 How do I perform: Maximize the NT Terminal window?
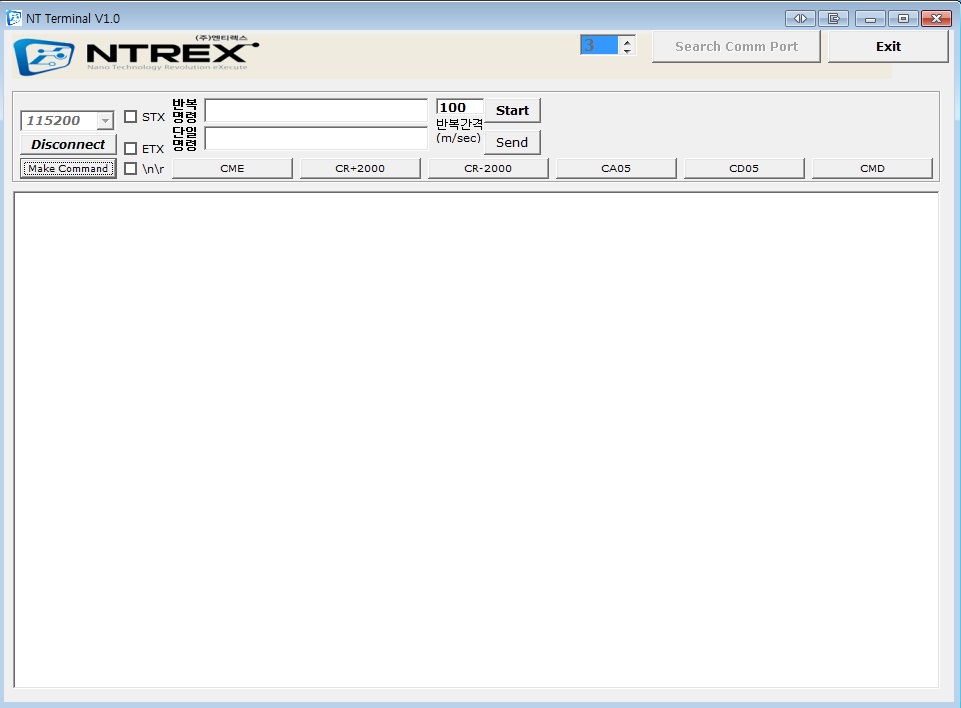click(x=903, y=18)
